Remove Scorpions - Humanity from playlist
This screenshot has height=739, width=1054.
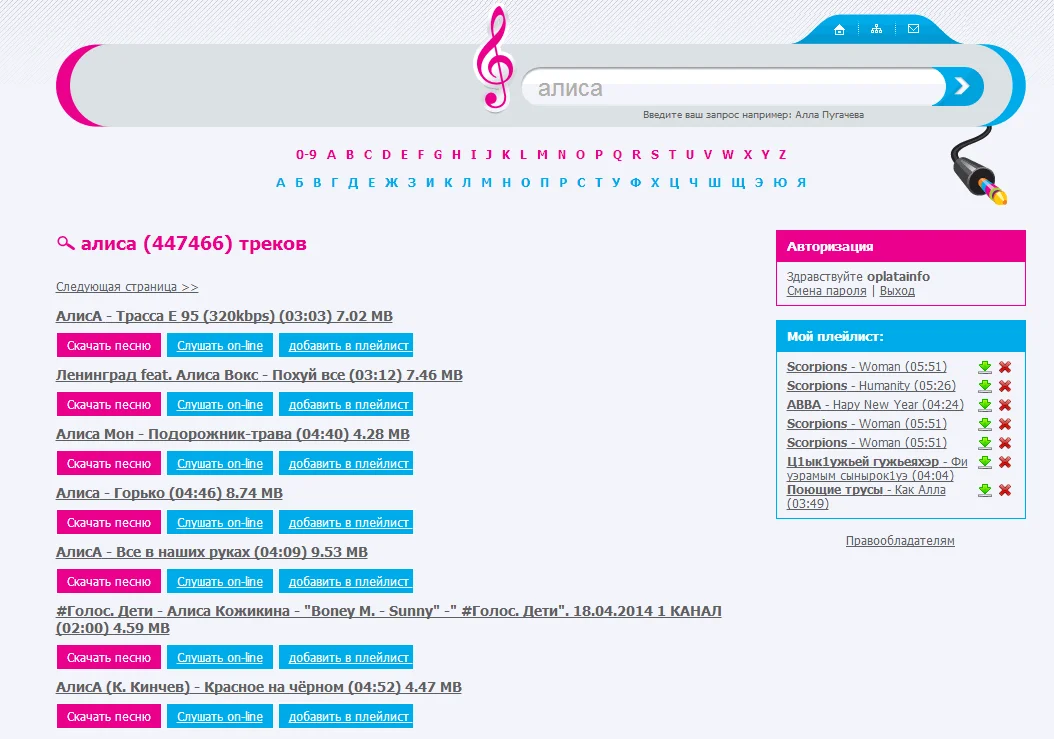coord(1005,386)
